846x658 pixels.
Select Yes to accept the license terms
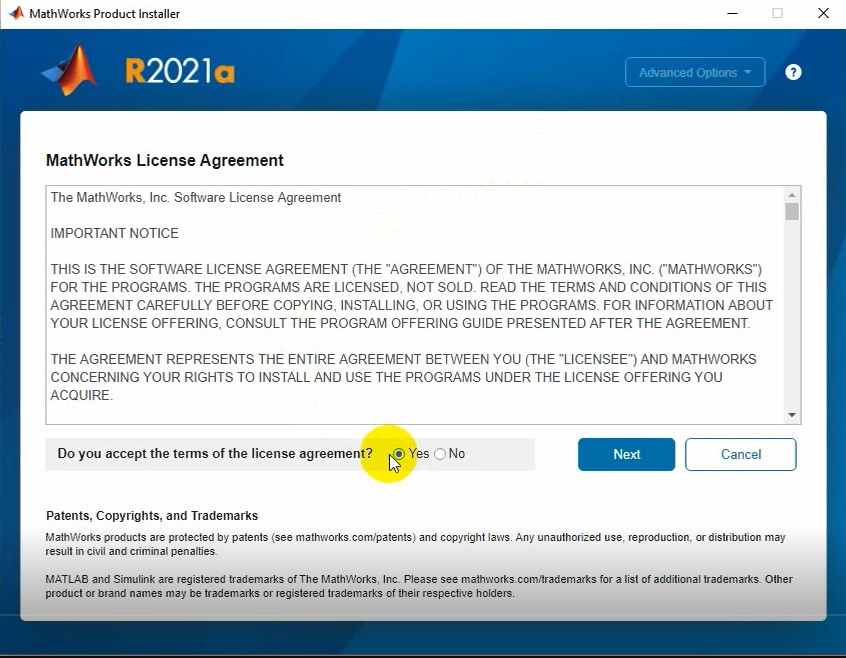tap(399, 454)
